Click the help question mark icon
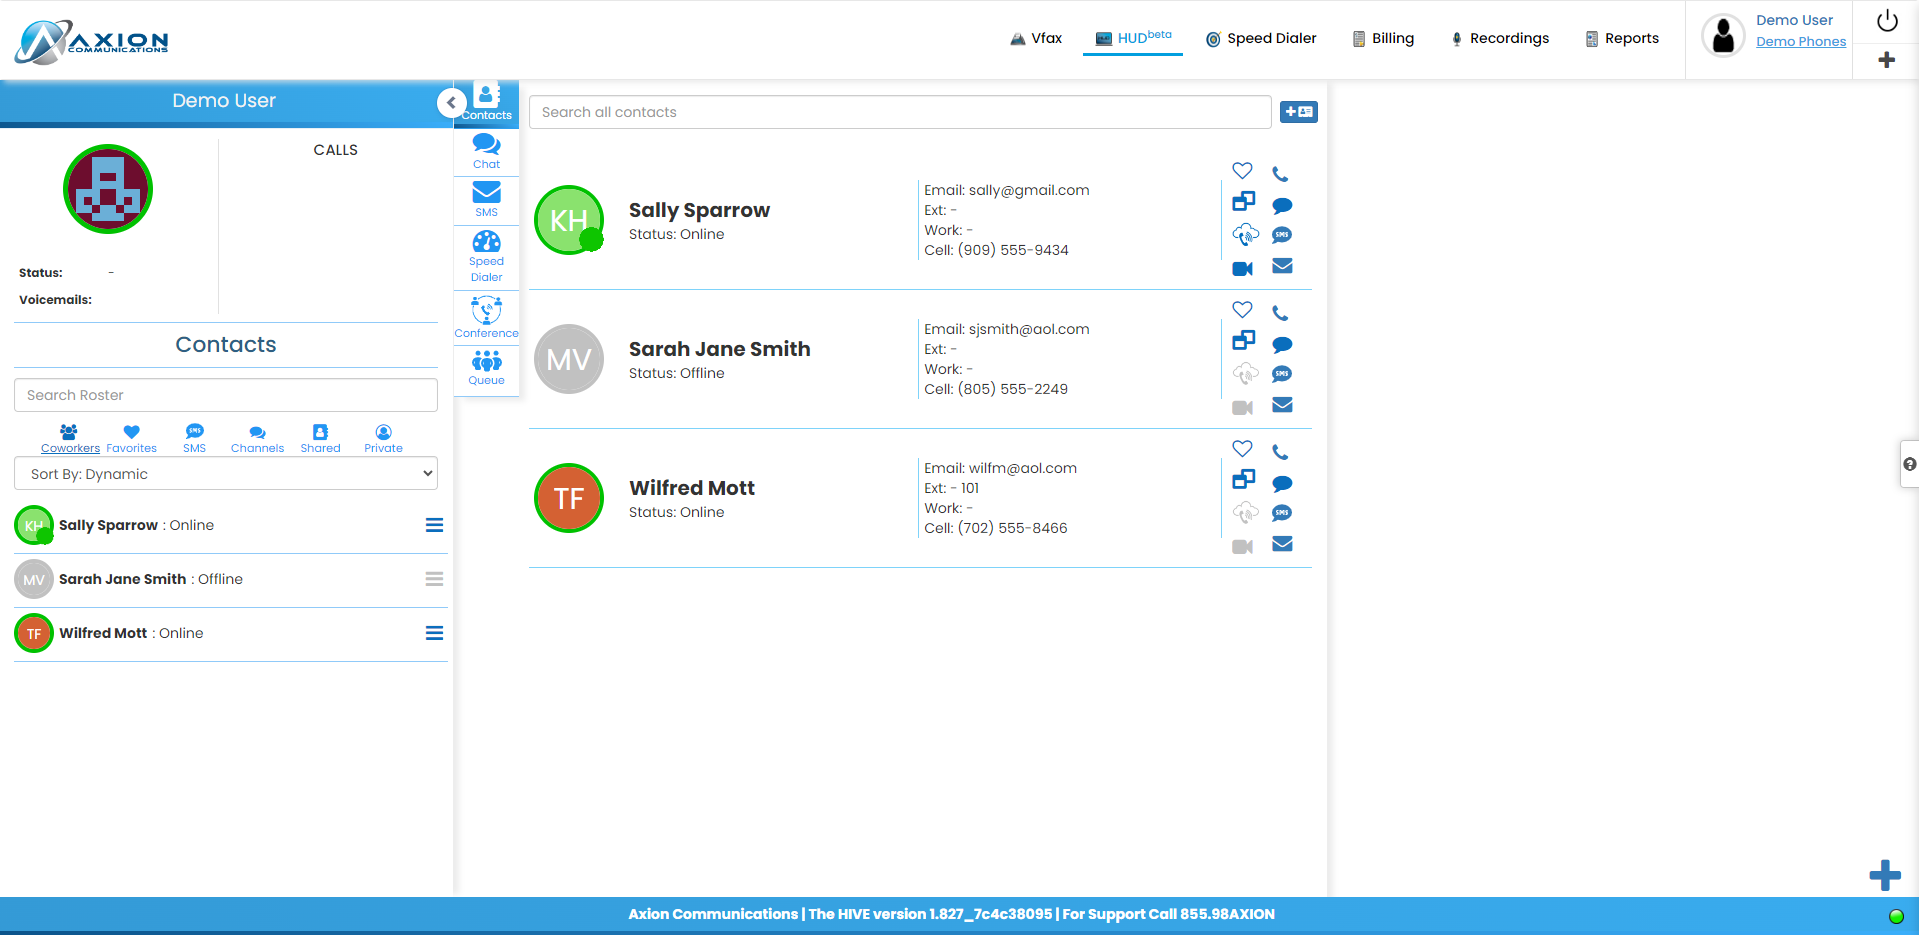 [1910, 464]
